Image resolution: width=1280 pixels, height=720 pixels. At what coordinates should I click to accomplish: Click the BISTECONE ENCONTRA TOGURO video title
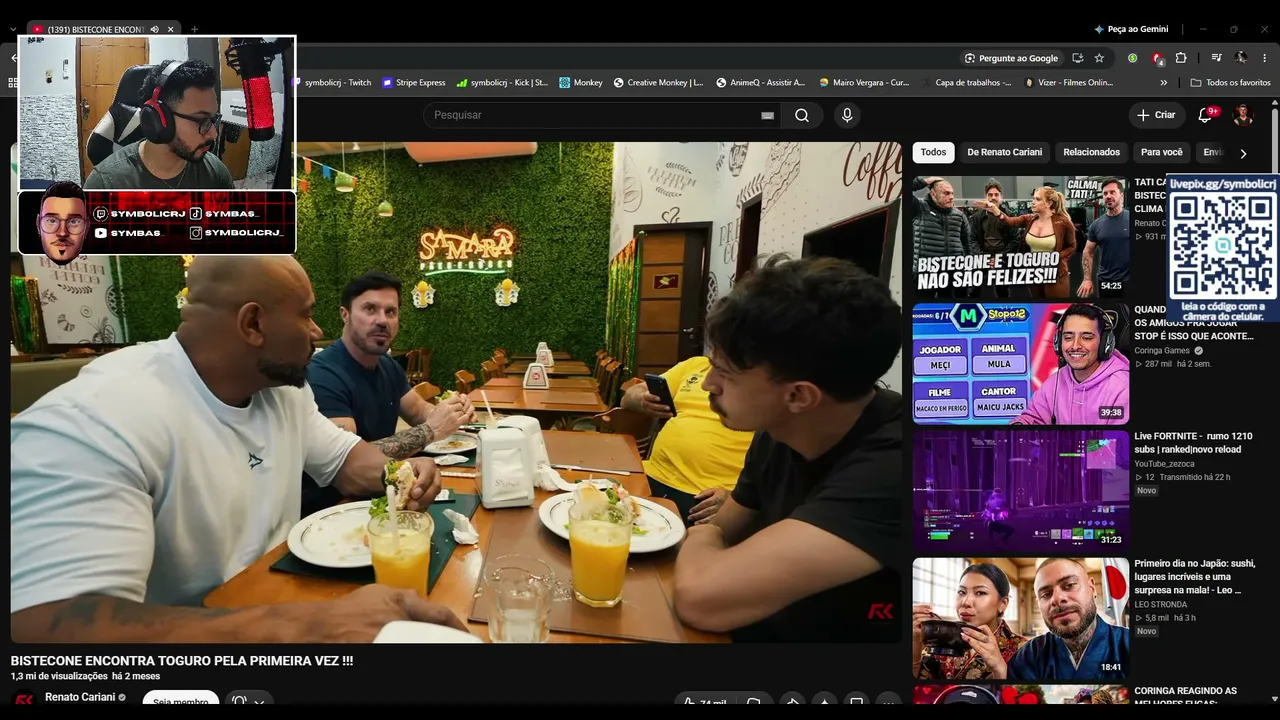pos(182,661)
